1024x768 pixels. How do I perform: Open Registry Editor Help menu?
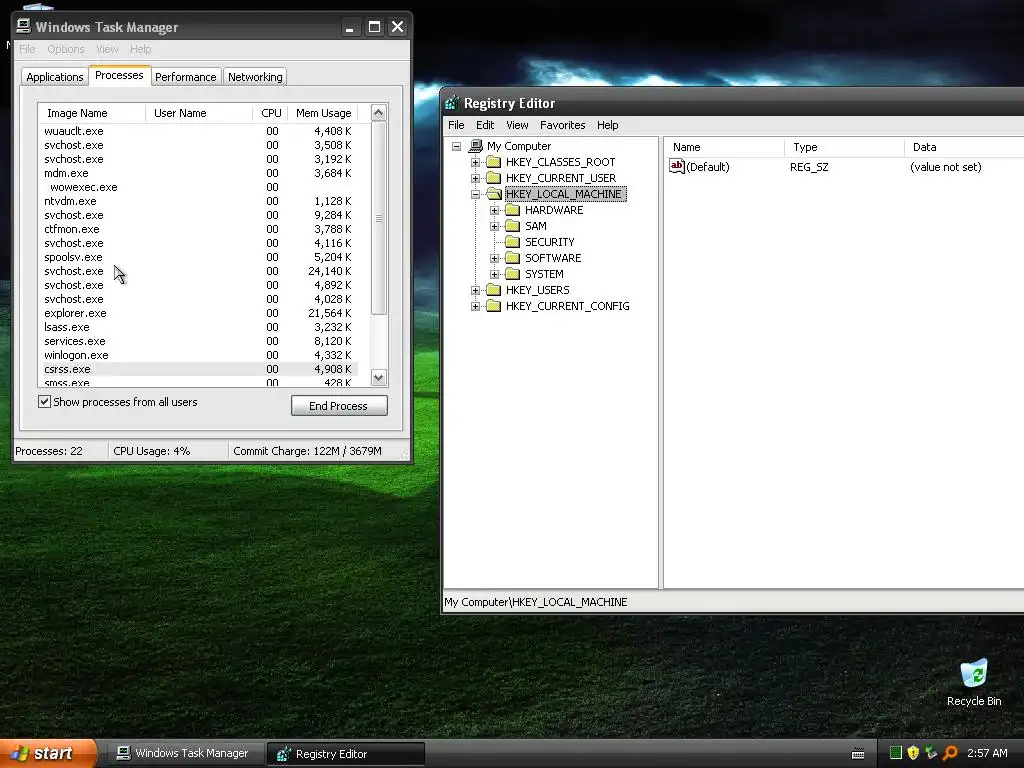click(607, 125)
